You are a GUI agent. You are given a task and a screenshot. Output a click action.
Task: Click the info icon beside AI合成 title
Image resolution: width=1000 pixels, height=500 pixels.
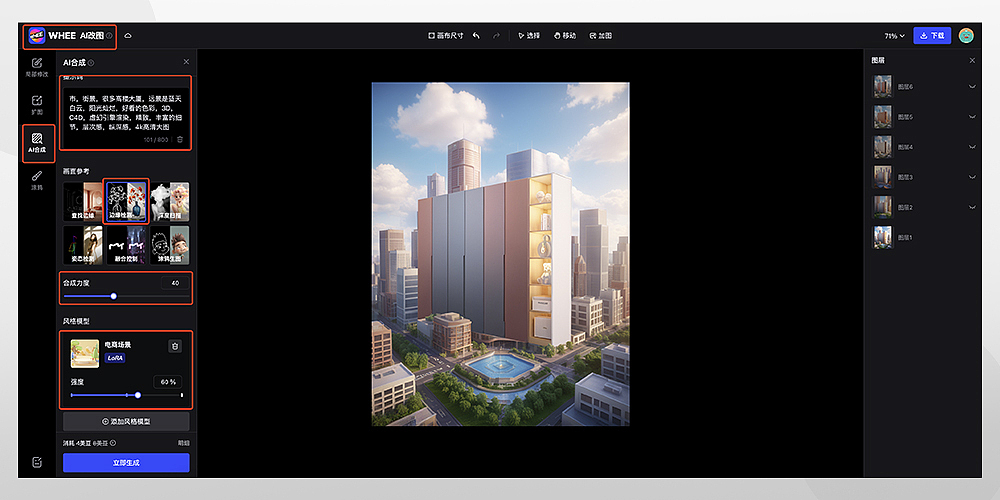[91, 62]
